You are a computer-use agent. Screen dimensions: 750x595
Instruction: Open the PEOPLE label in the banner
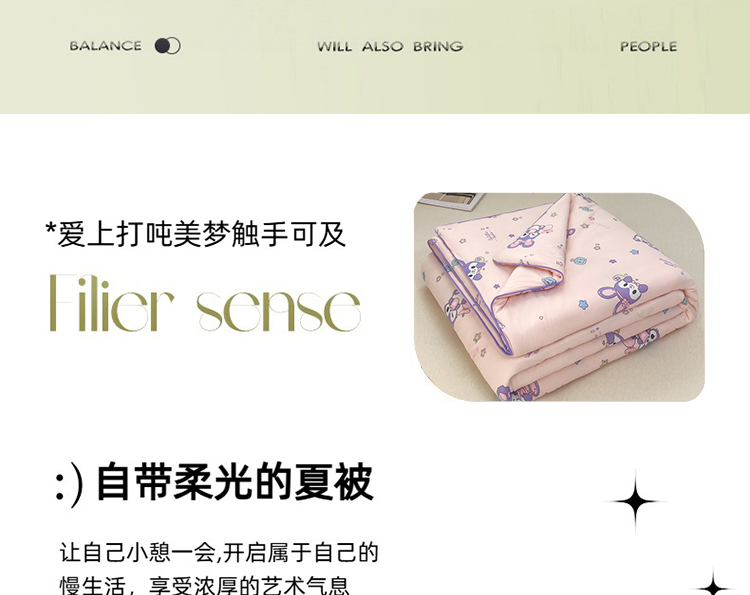648,46
